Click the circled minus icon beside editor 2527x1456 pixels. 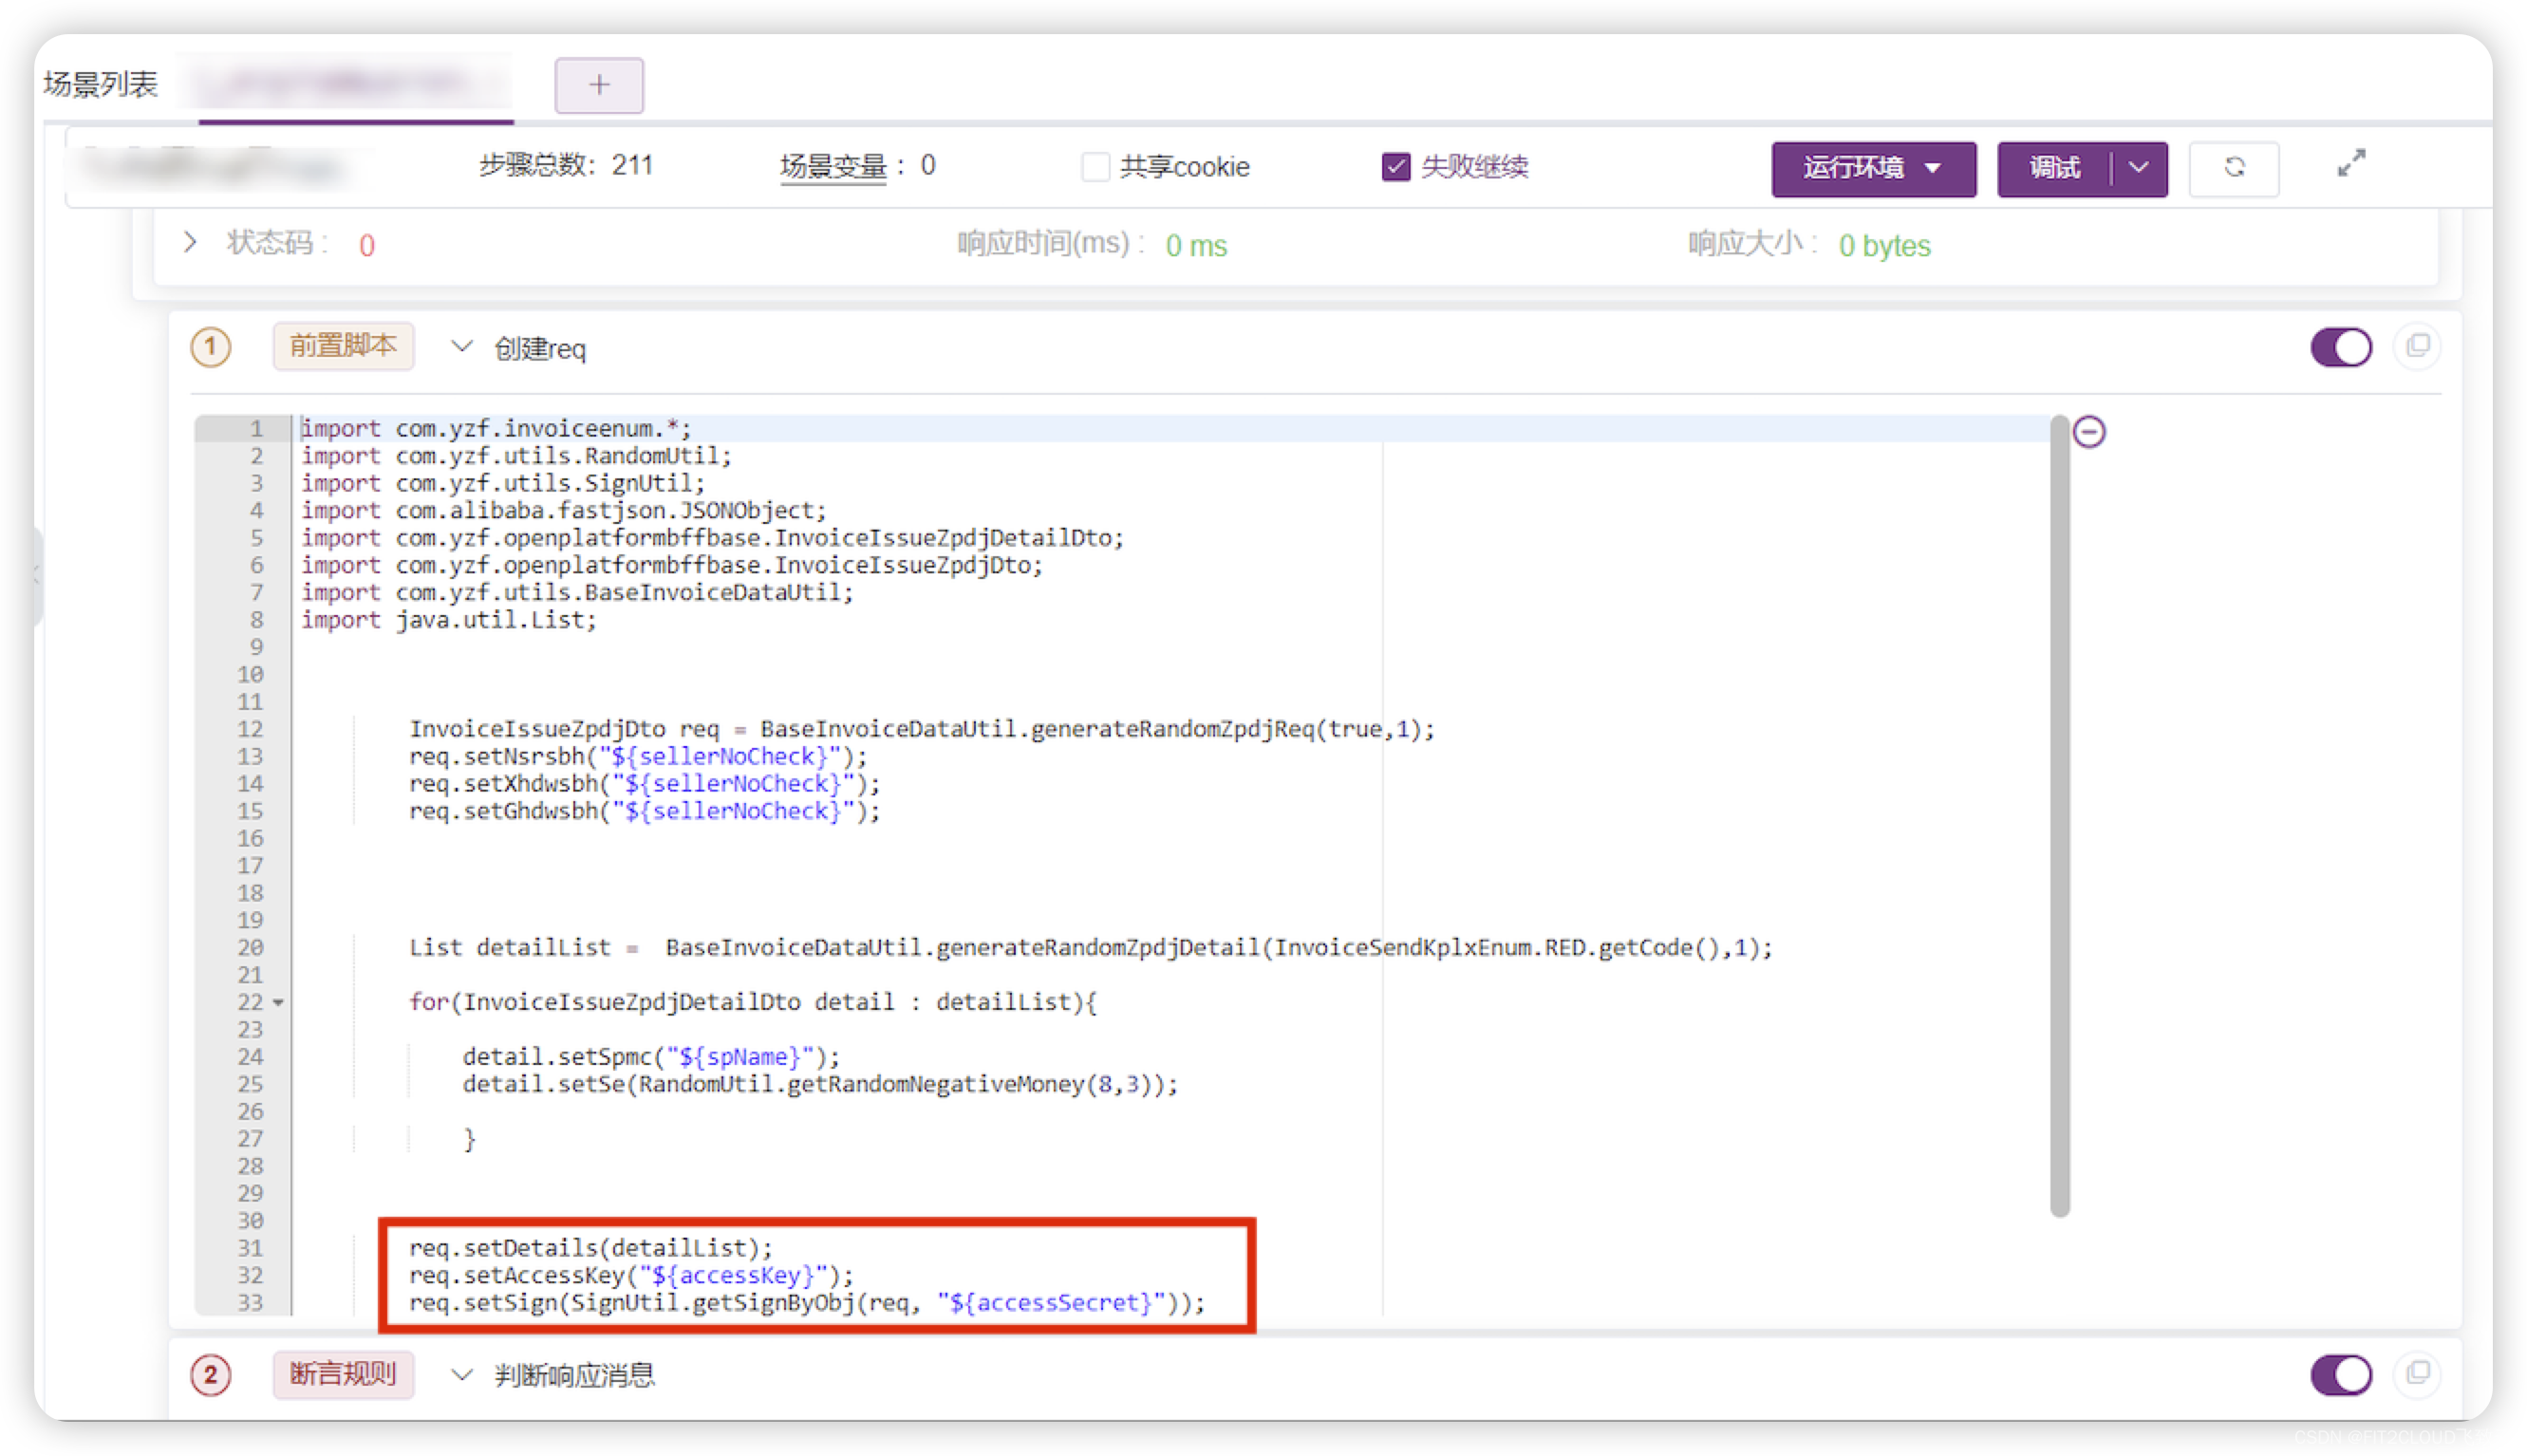(x=2088, y=432)
